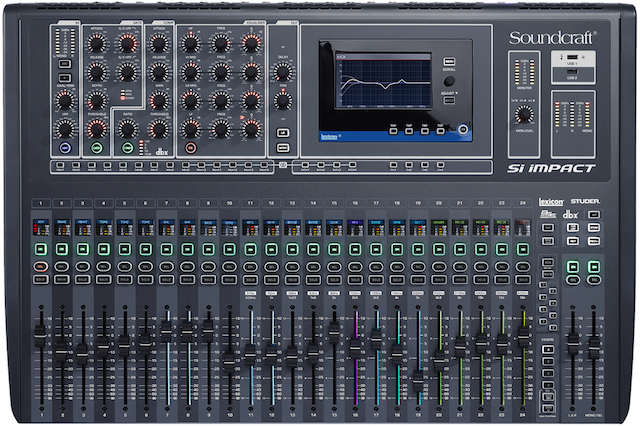640x426 pixels.
Task: Click channel number label 10
Action: click(229, 202)
